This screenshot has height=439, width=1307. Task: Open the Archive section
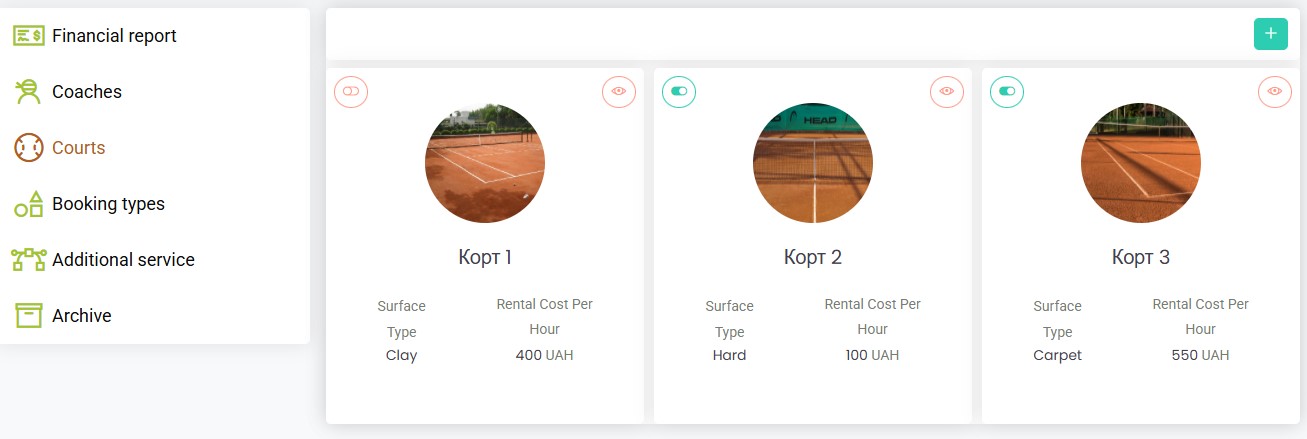tap(82, 316)
